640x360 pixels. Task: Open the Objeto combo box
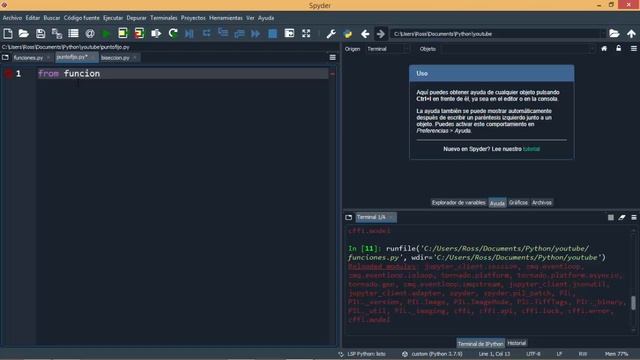click(x=518, y=49)
